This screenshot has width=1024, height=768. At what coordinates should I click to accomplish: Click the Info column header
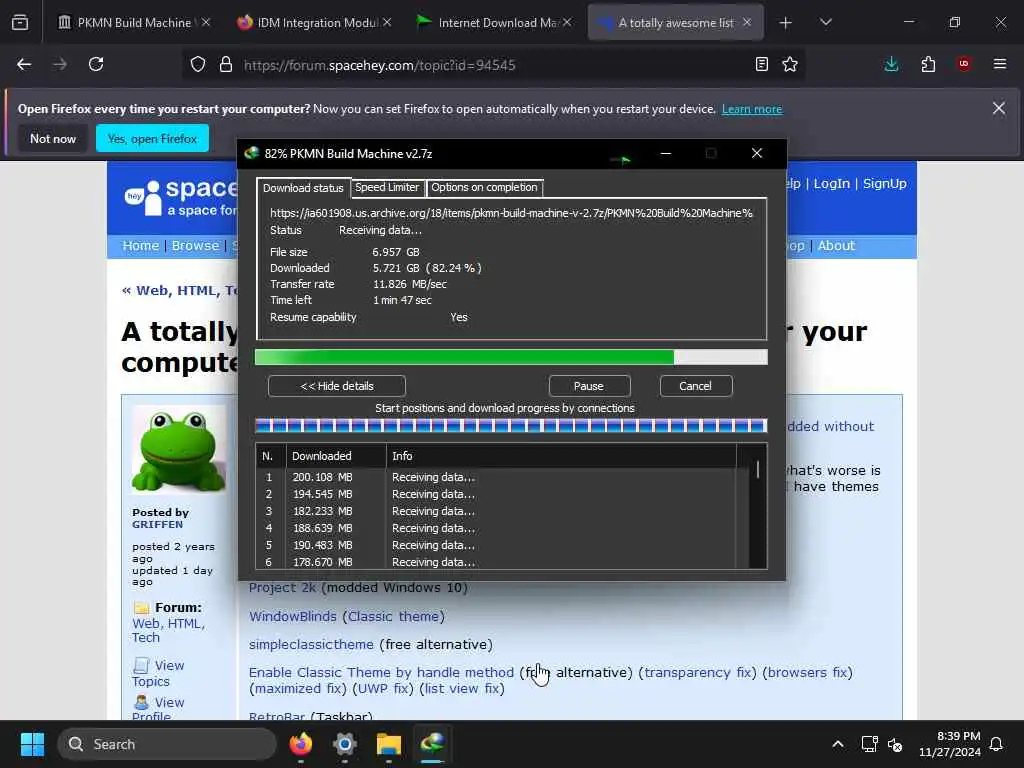(x=561, y=456)
